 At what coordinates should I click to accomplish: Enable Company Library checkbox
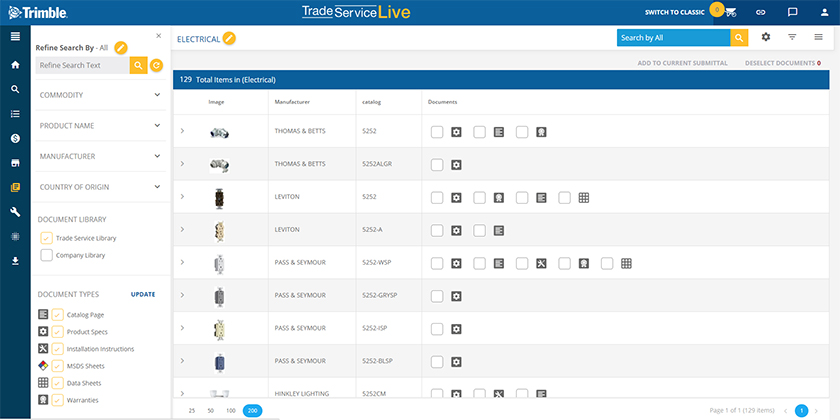coord(47,255)
